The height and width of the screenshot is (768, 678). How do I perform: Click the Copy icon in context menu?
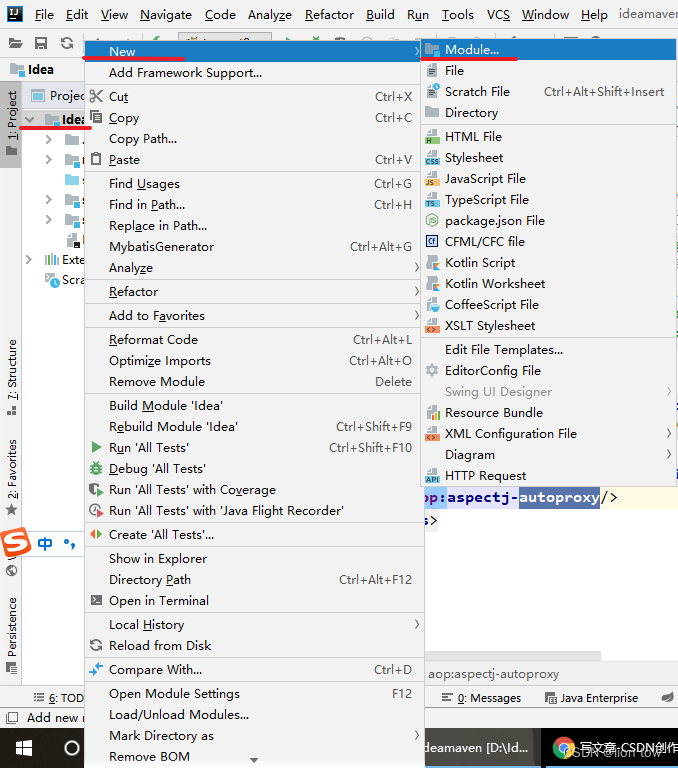click(96, 117)
